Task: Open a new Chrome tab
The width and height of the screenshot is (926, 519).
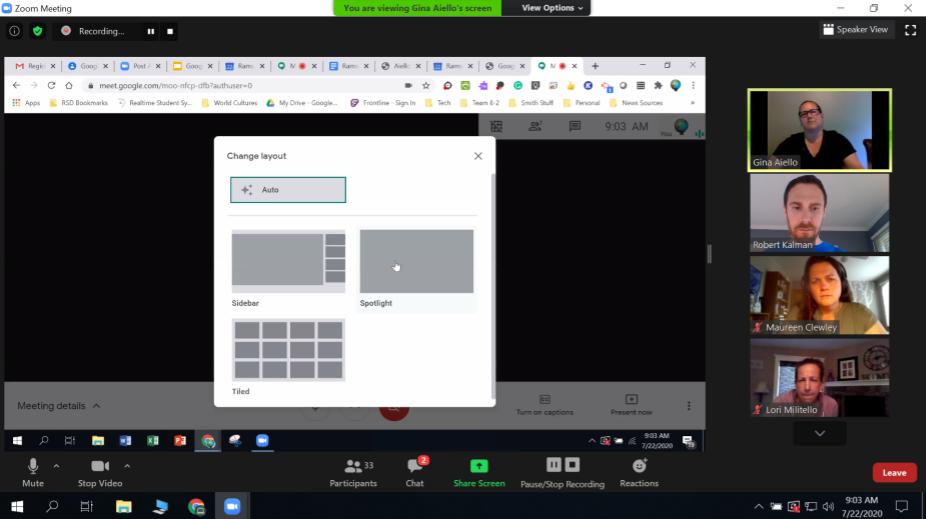Action: [x=595, y=66]
